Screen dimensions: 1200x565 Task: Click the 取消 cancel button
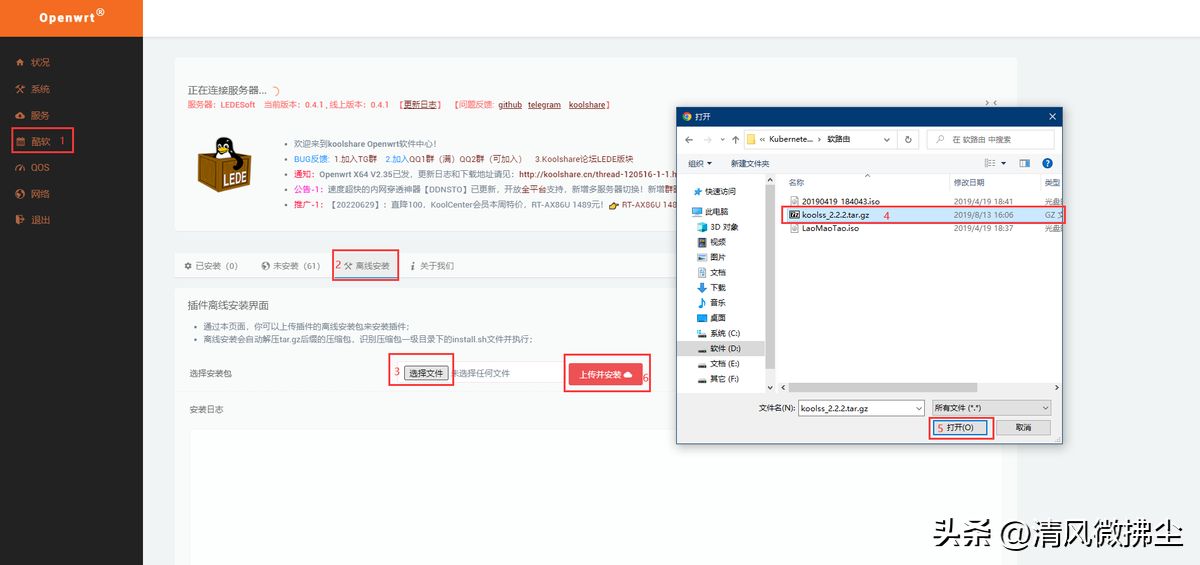tap(1023, 427)
